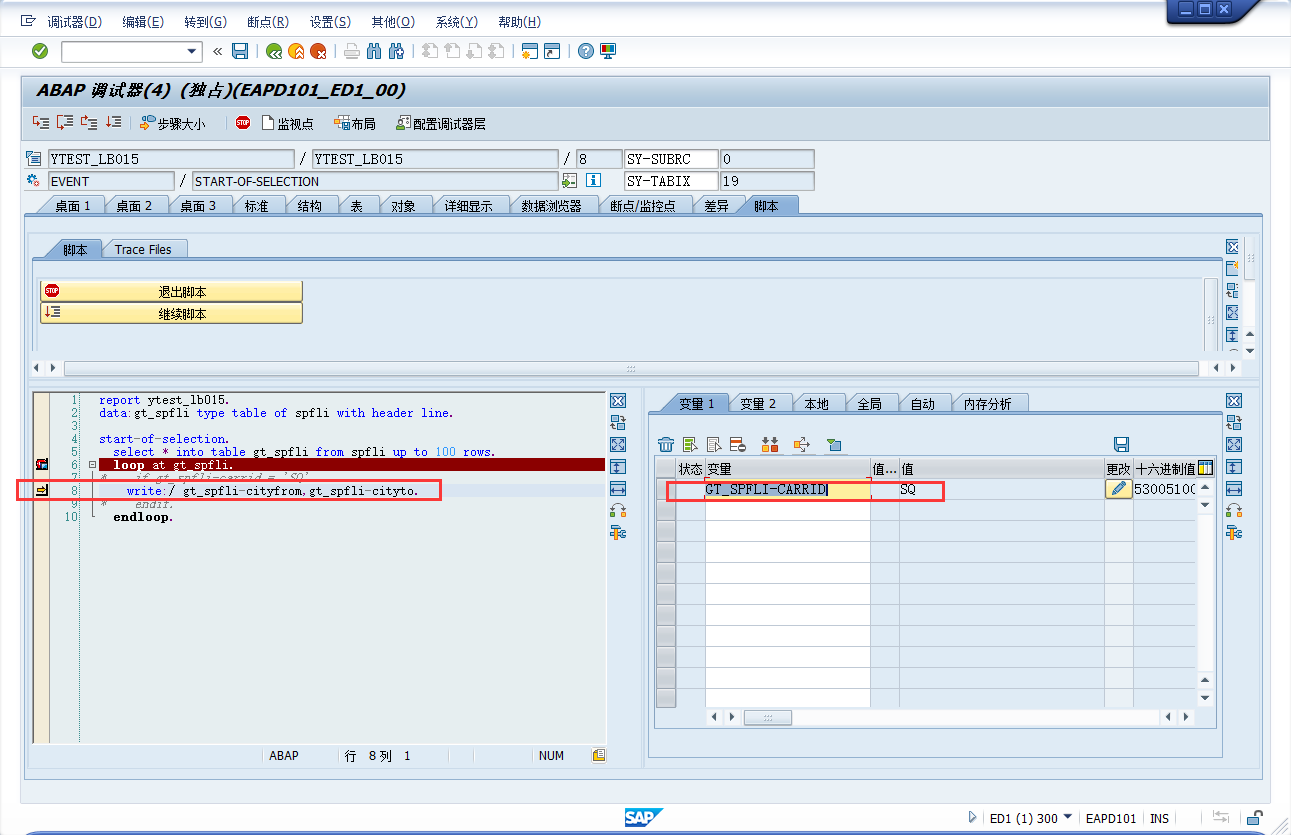The width and height of the screenshot is (1291, 835).
Task: Open the 调试器(D) menu
Action: 74,22
